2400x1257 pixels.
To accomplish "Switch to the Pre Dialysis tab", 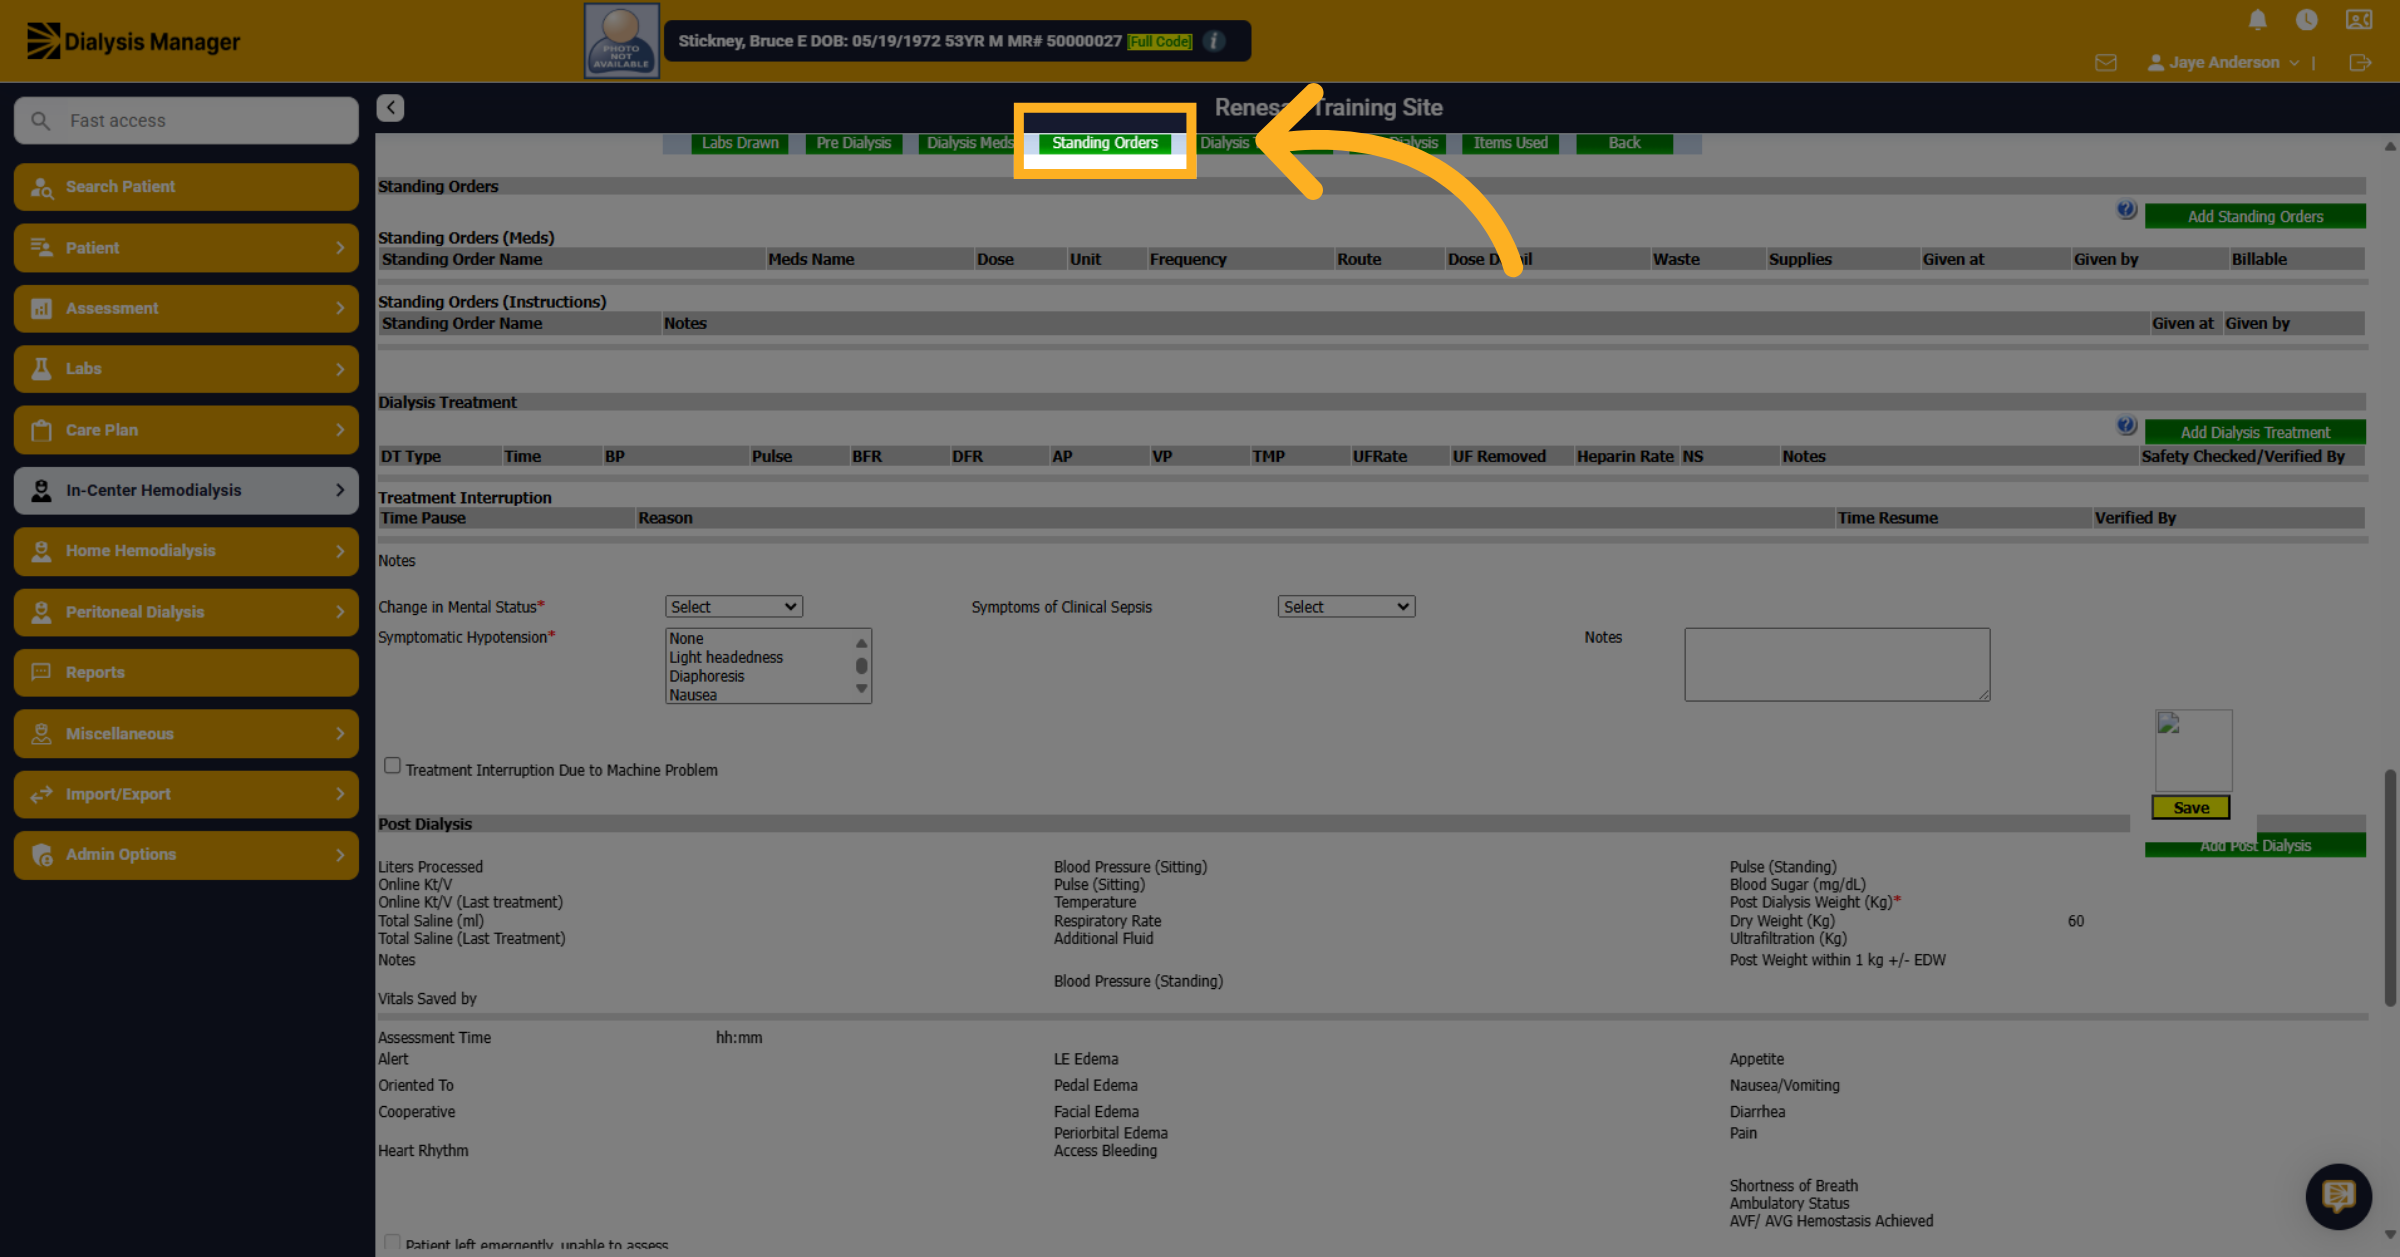I will coord(853,143).
